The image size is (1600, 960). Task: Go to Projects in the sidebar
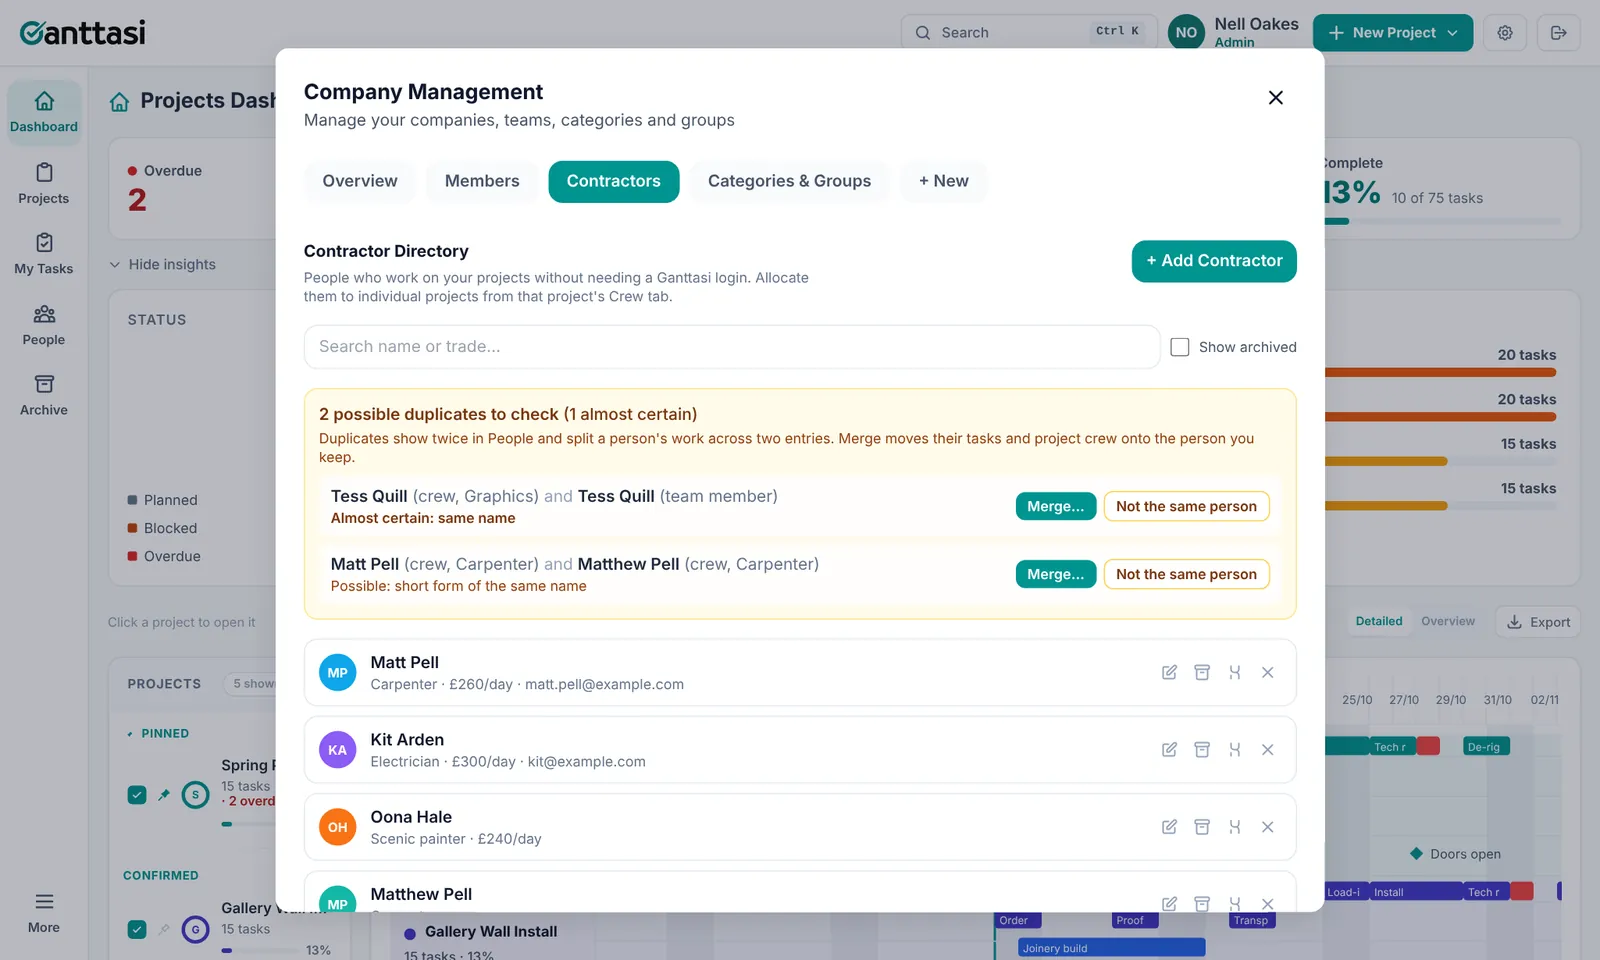(x=44, y=184)
